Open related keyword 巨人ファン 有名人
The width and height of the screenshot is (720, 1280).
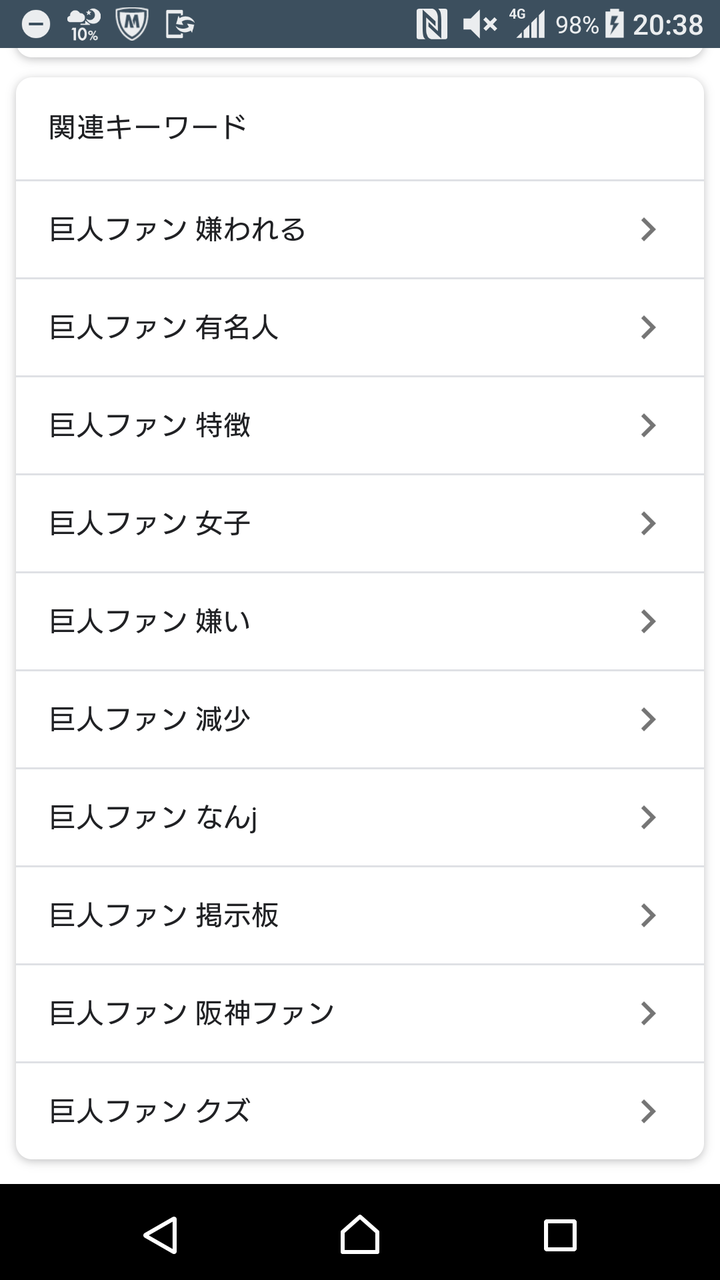[164, 328]
